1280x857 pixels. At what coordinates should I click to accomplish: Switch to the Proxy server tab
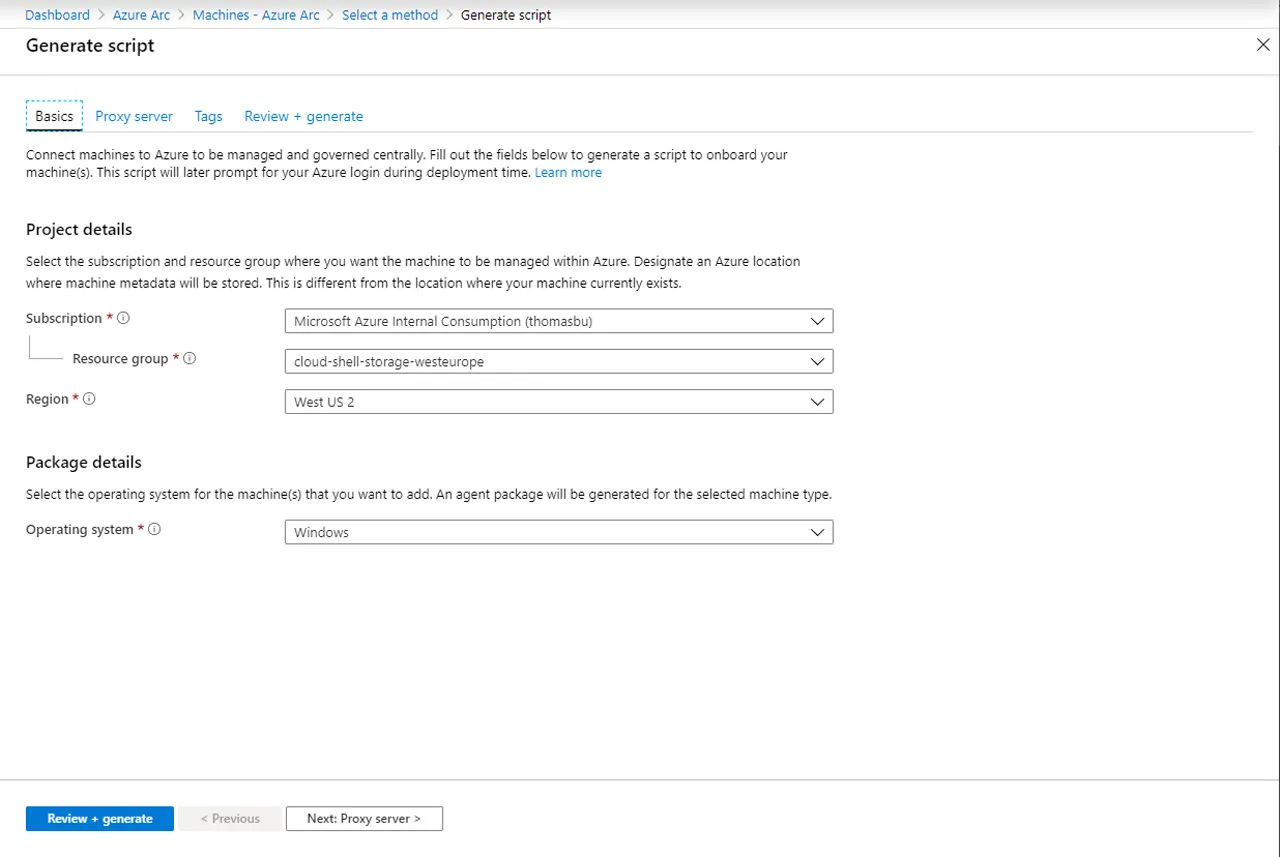point(134,116)
